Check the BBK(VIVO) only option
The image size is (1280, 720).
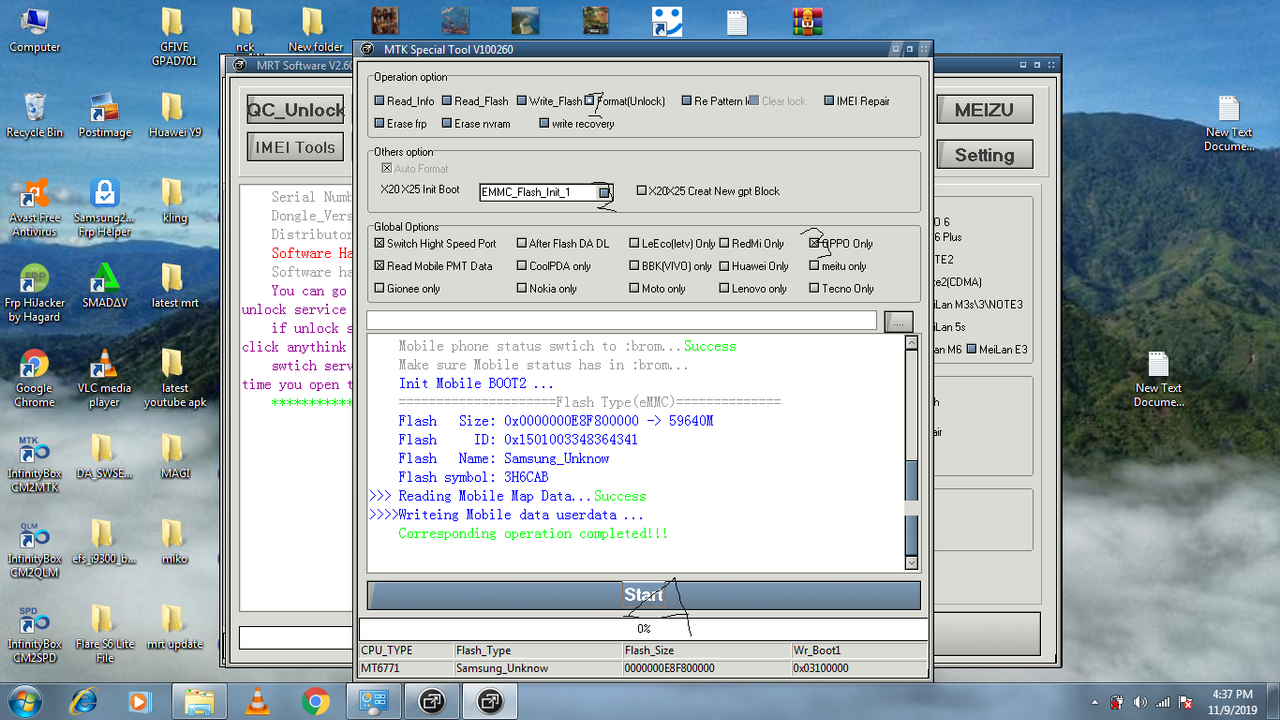coord(634,266)
